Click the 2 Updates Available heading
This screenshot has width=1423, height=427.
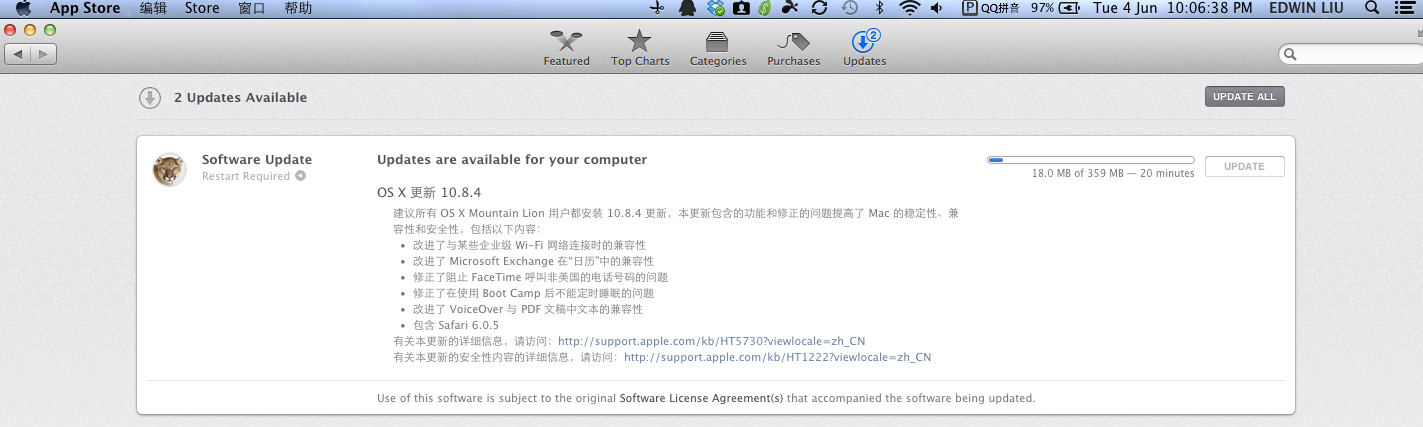240,97
